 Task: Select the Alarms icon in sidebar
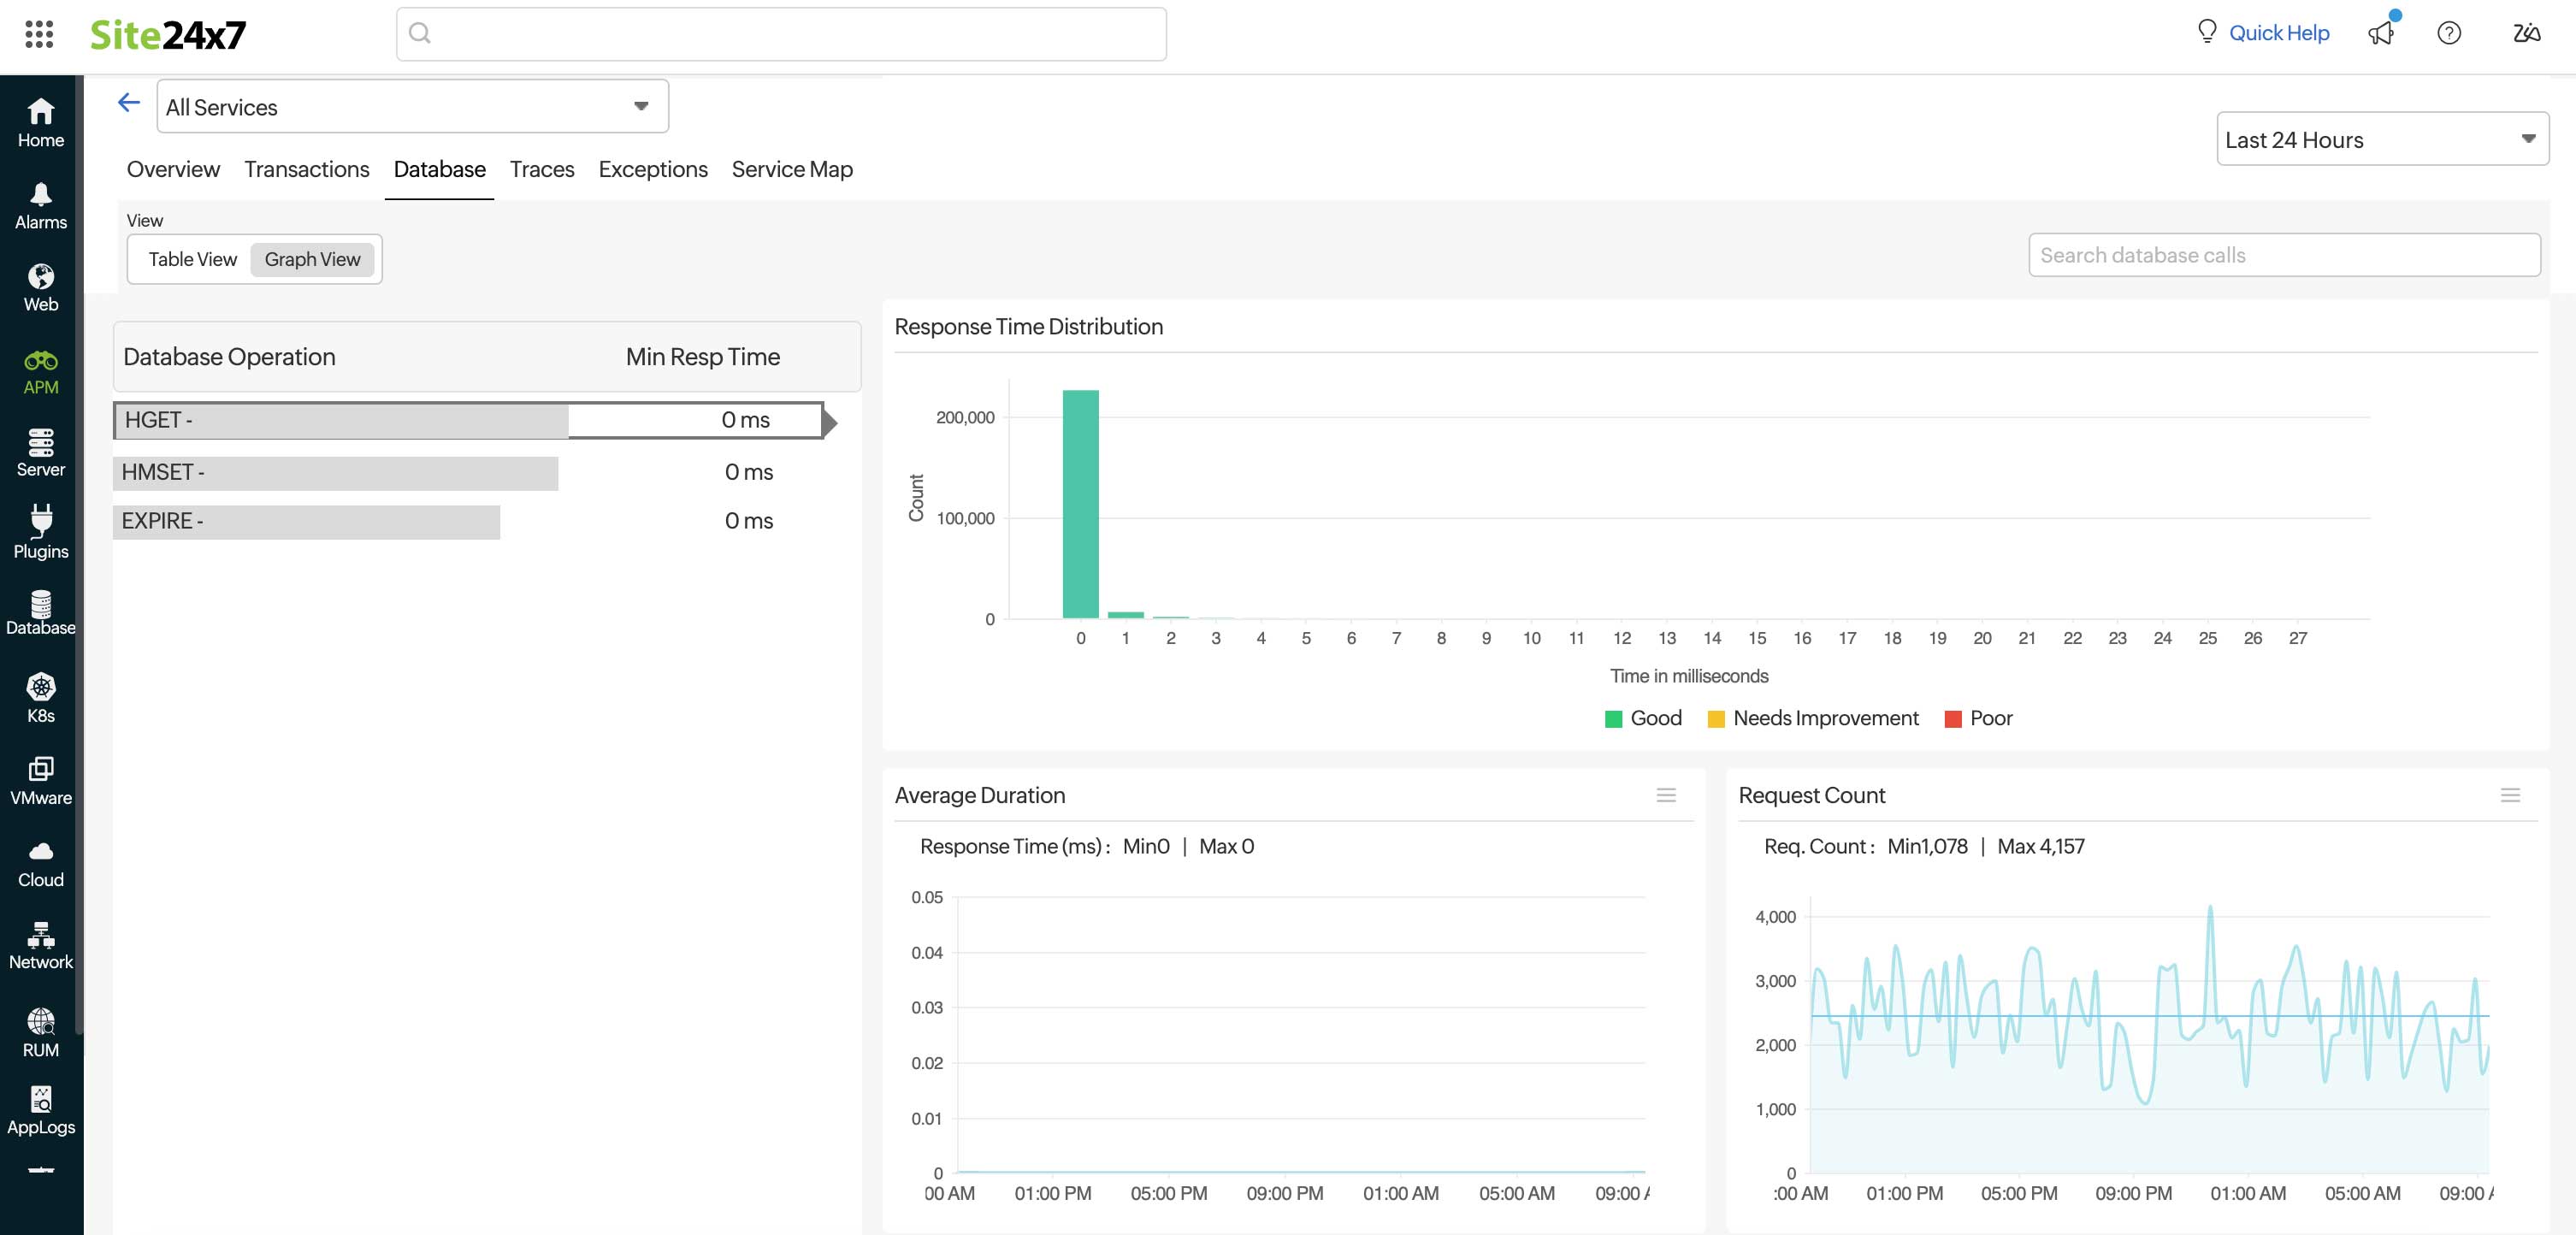(40, 205)
